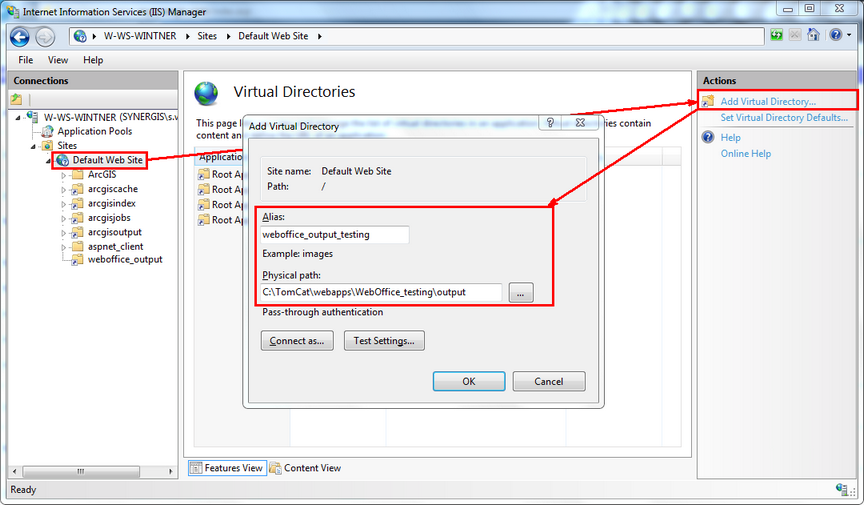Click arrow after Default Web Site breadcrumb
The height and width of the screenshot is (505, 864).
pyautogui.click(x=320, y=36)
